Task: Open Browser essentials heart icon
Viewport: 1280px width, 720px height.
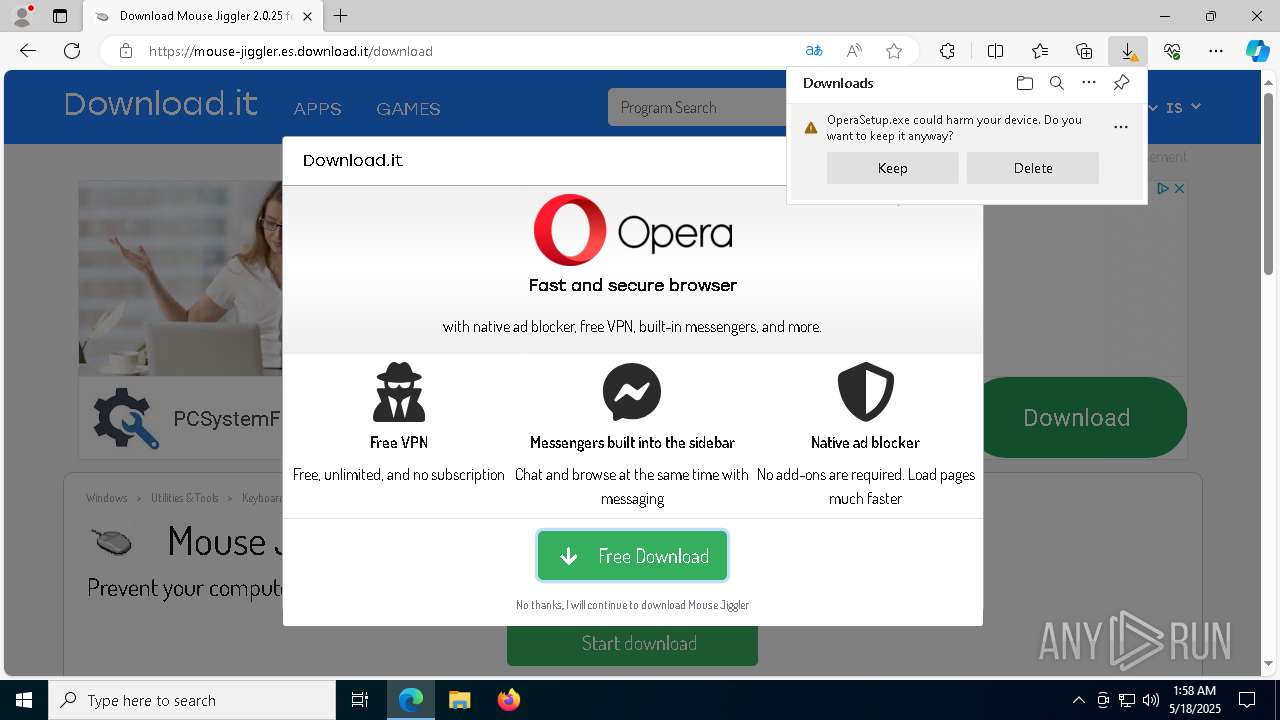Action: point(1172,51)
